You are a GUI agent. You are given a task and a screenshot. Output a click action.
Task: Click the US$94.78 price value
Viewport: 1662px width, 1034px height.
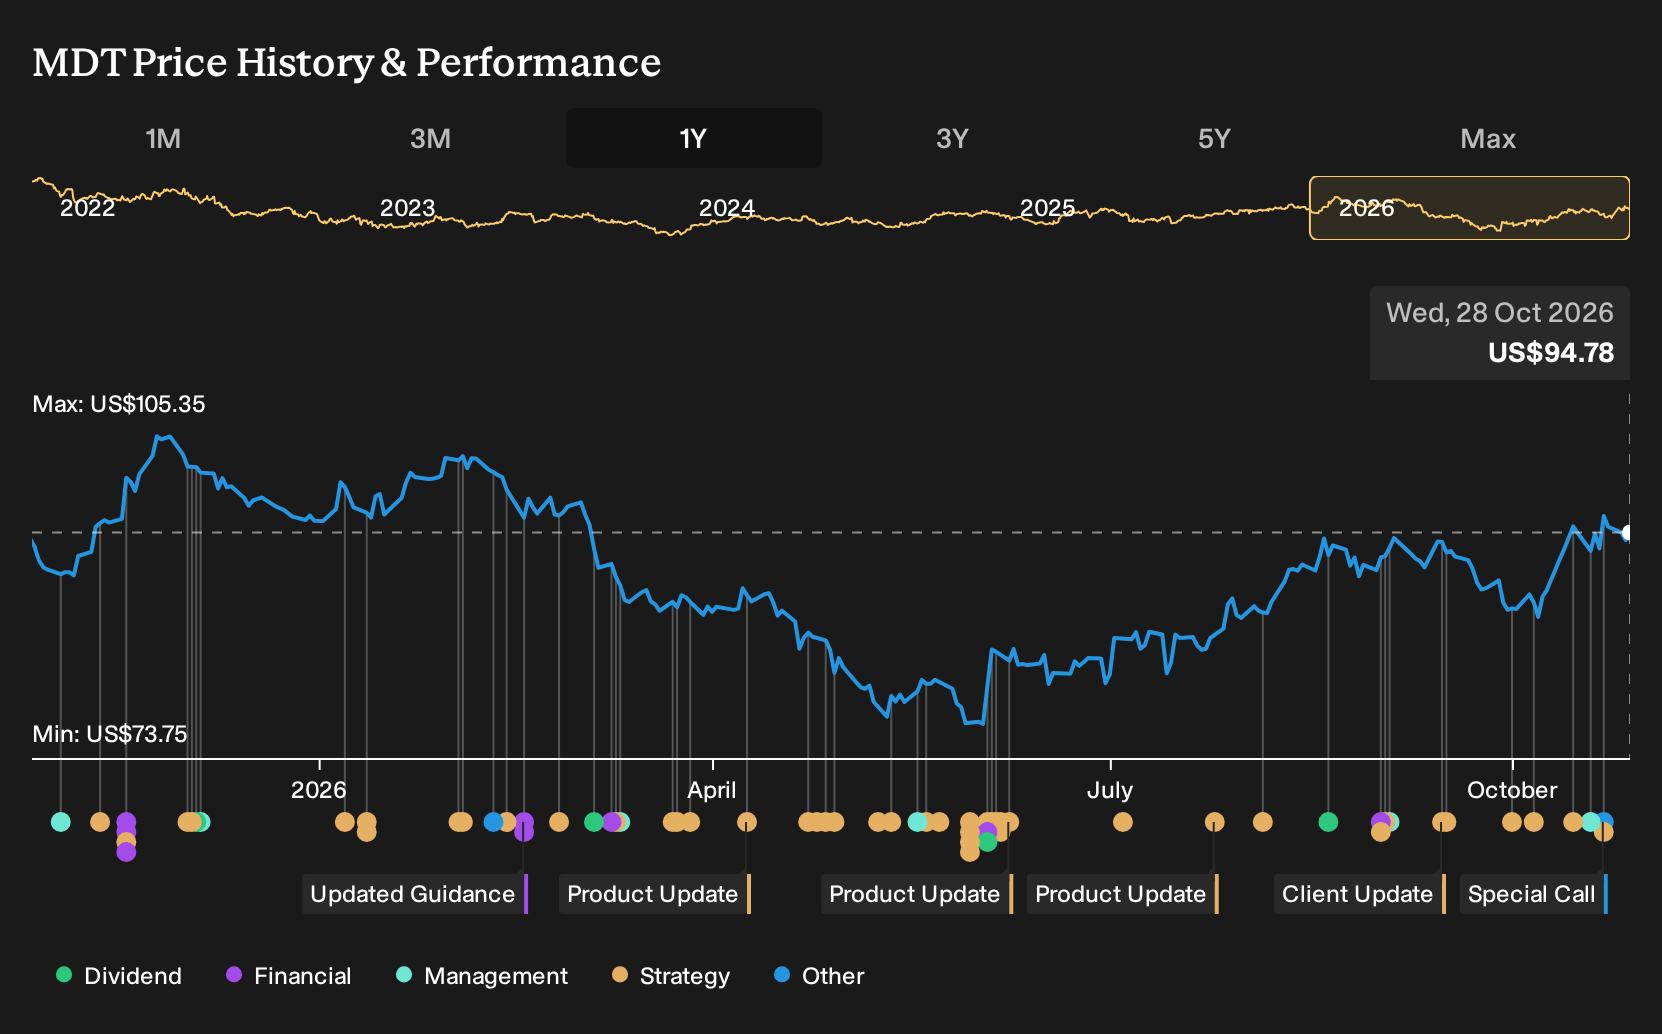1551,353
